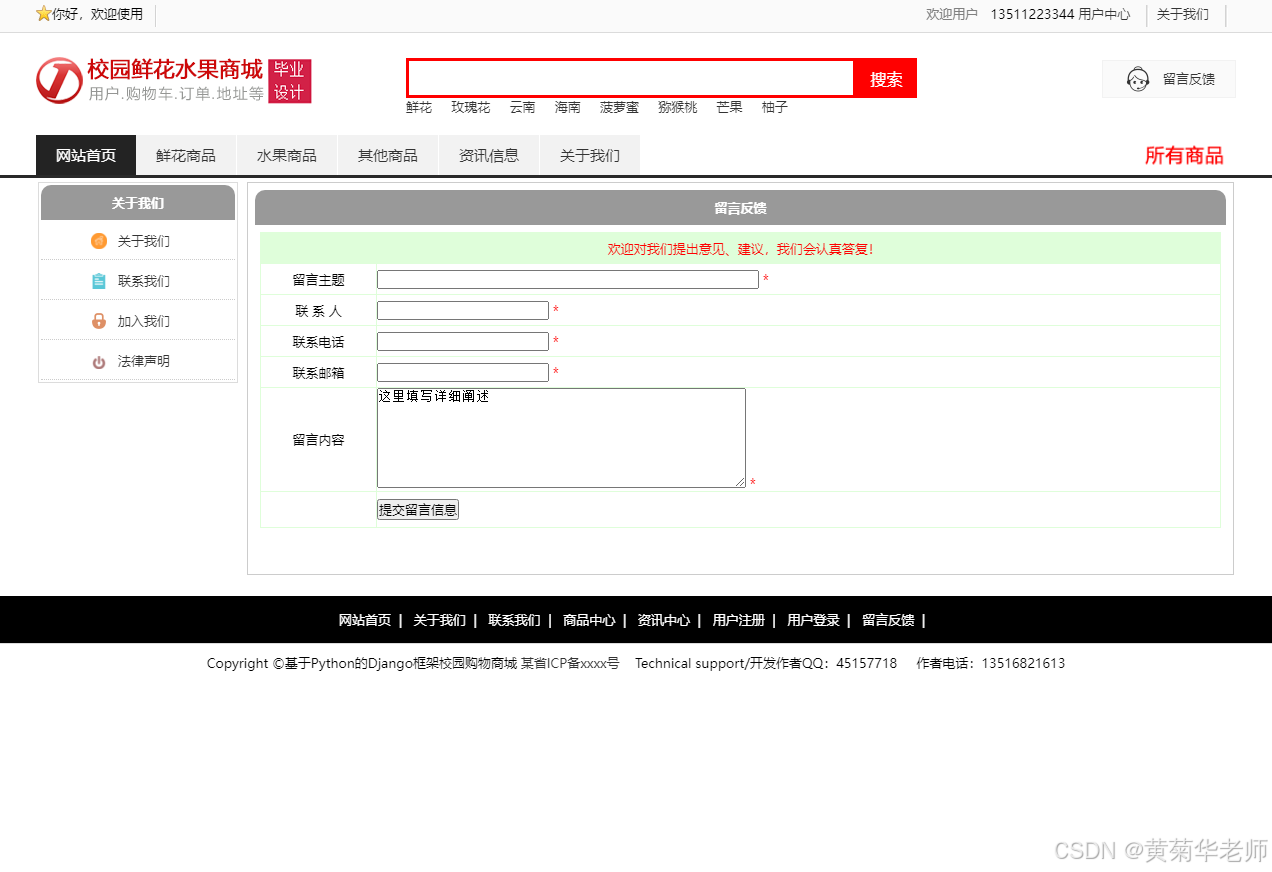This screenshot has width=1272, height=872.
Task: Click footer 用户登录 link
Action: pyautogui.click(x=813, y=620)
